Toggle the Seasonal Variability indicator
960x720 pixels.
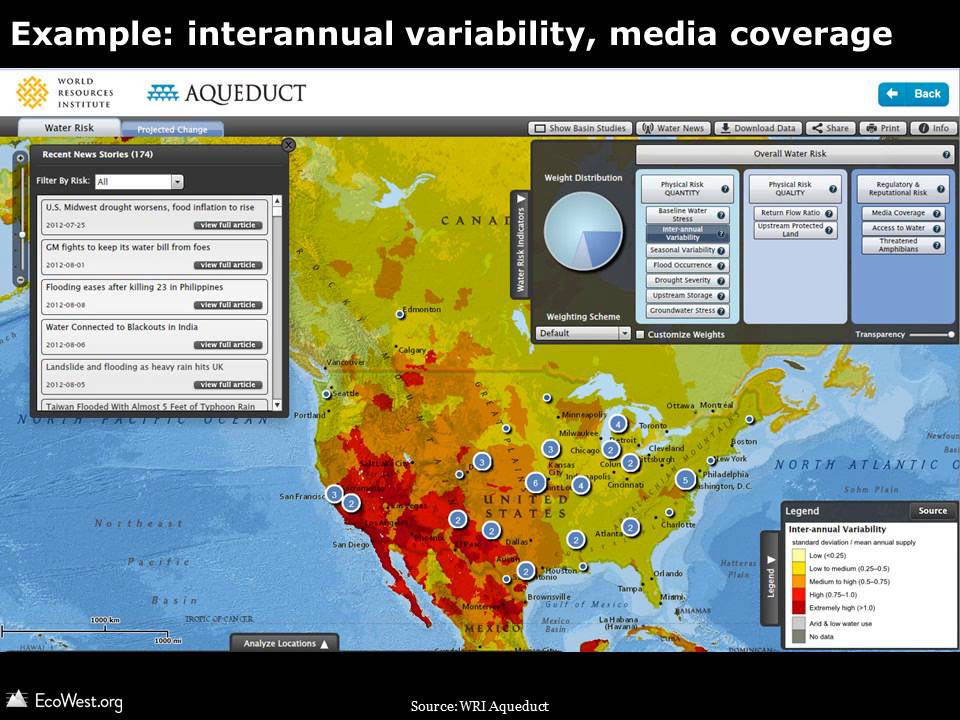pyautogui.click(x=688, y=250)
